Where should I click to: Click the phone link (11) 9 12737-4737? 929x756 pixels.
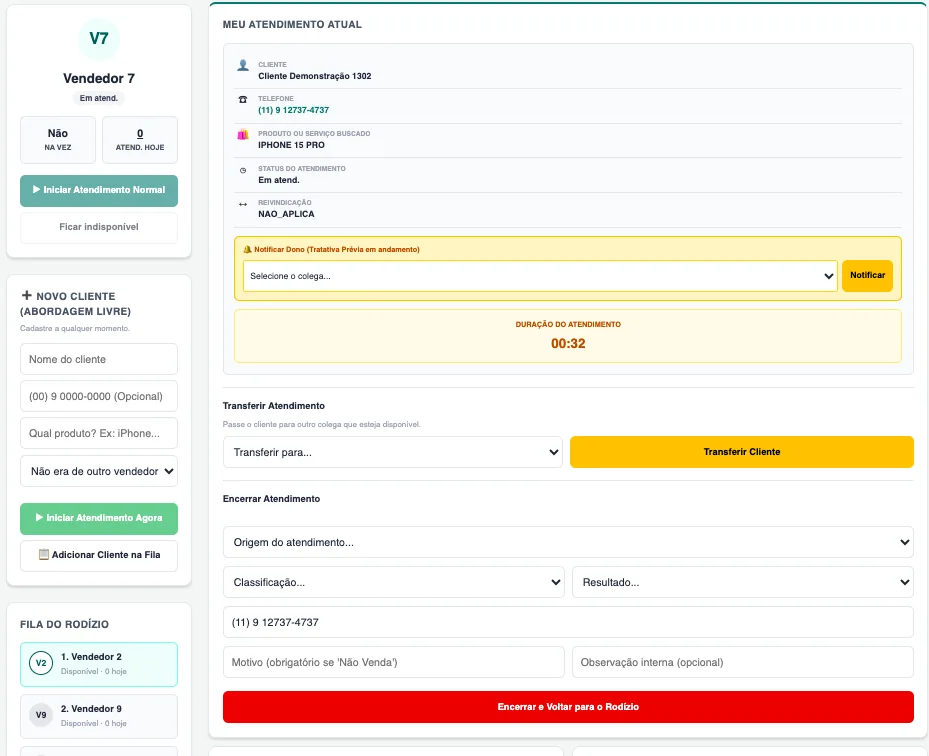(x=293, y=110)
